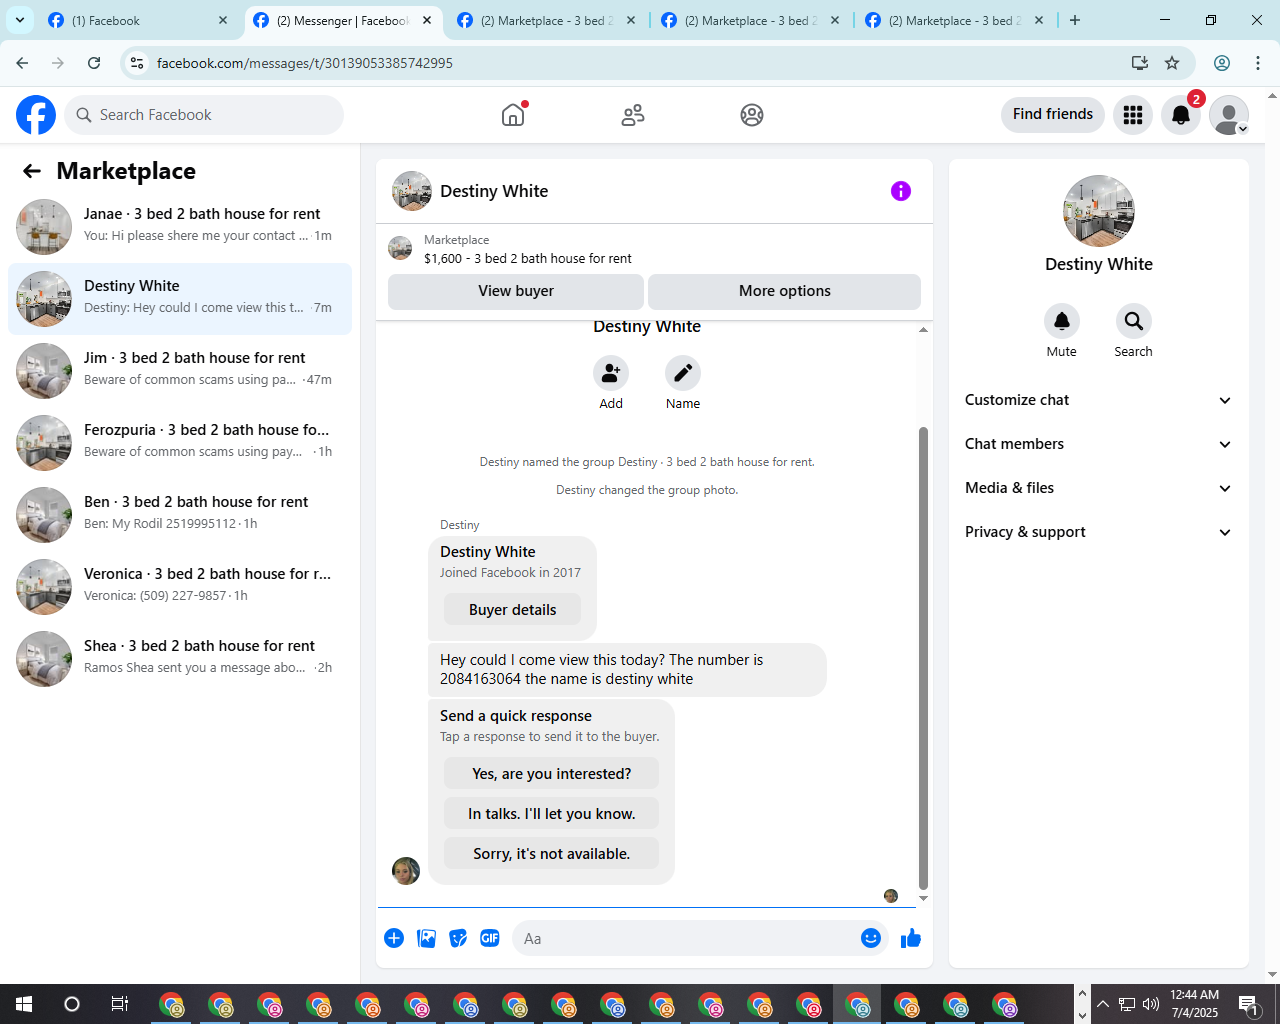Viewport: 1280px width, 1024px height.
Task: Open Shea's conversation
Action: tap(180, 659)
